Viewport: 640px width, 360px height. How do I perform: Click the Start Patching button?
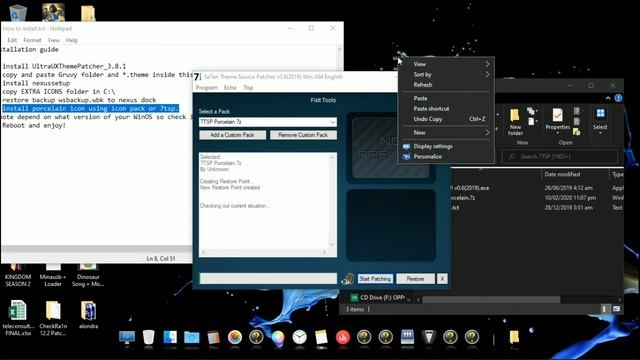coord(376,279)
